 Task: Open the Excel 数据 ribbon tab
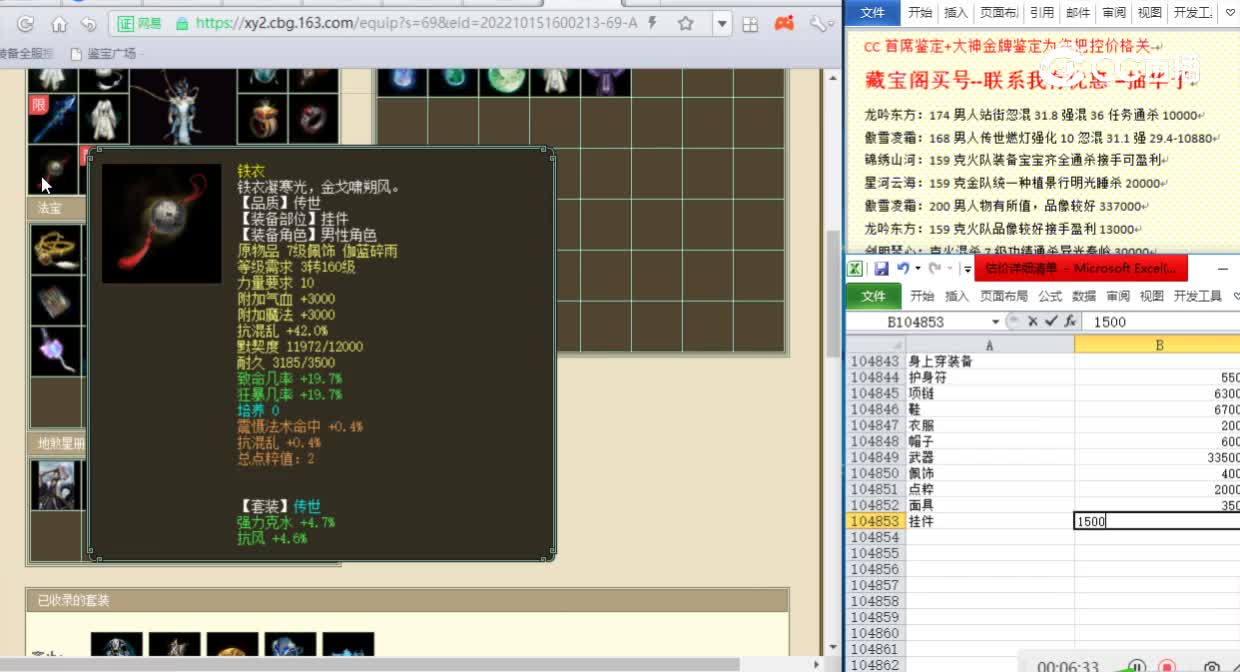coord(1084,296)
